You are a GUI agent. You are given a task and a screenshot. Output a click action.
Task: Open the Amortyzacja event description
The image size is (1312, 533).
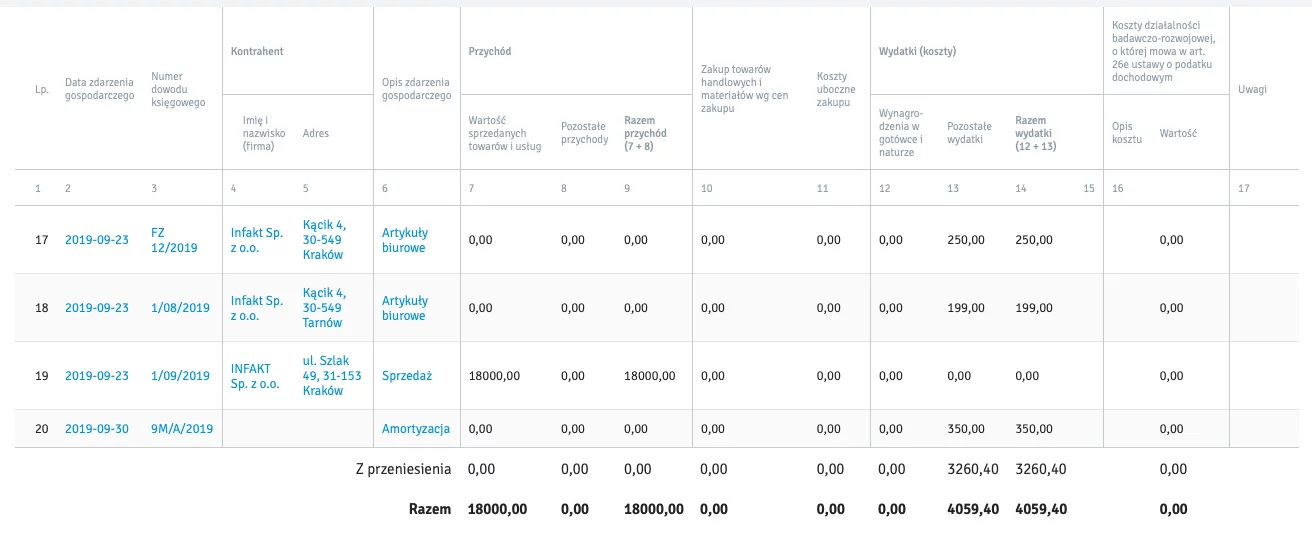coord(416,429)
